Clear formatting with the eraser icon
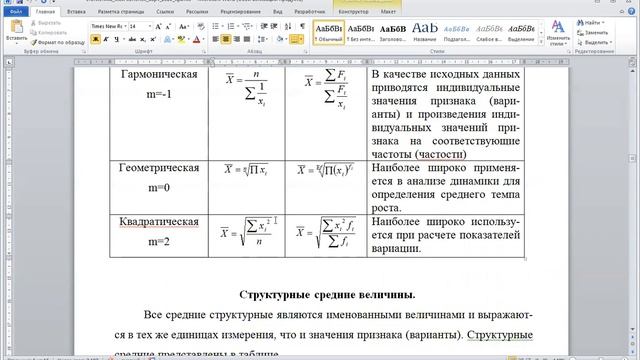The height and width of the screenshot is (360, 640). pyautogui.click(x=200, y=27)
